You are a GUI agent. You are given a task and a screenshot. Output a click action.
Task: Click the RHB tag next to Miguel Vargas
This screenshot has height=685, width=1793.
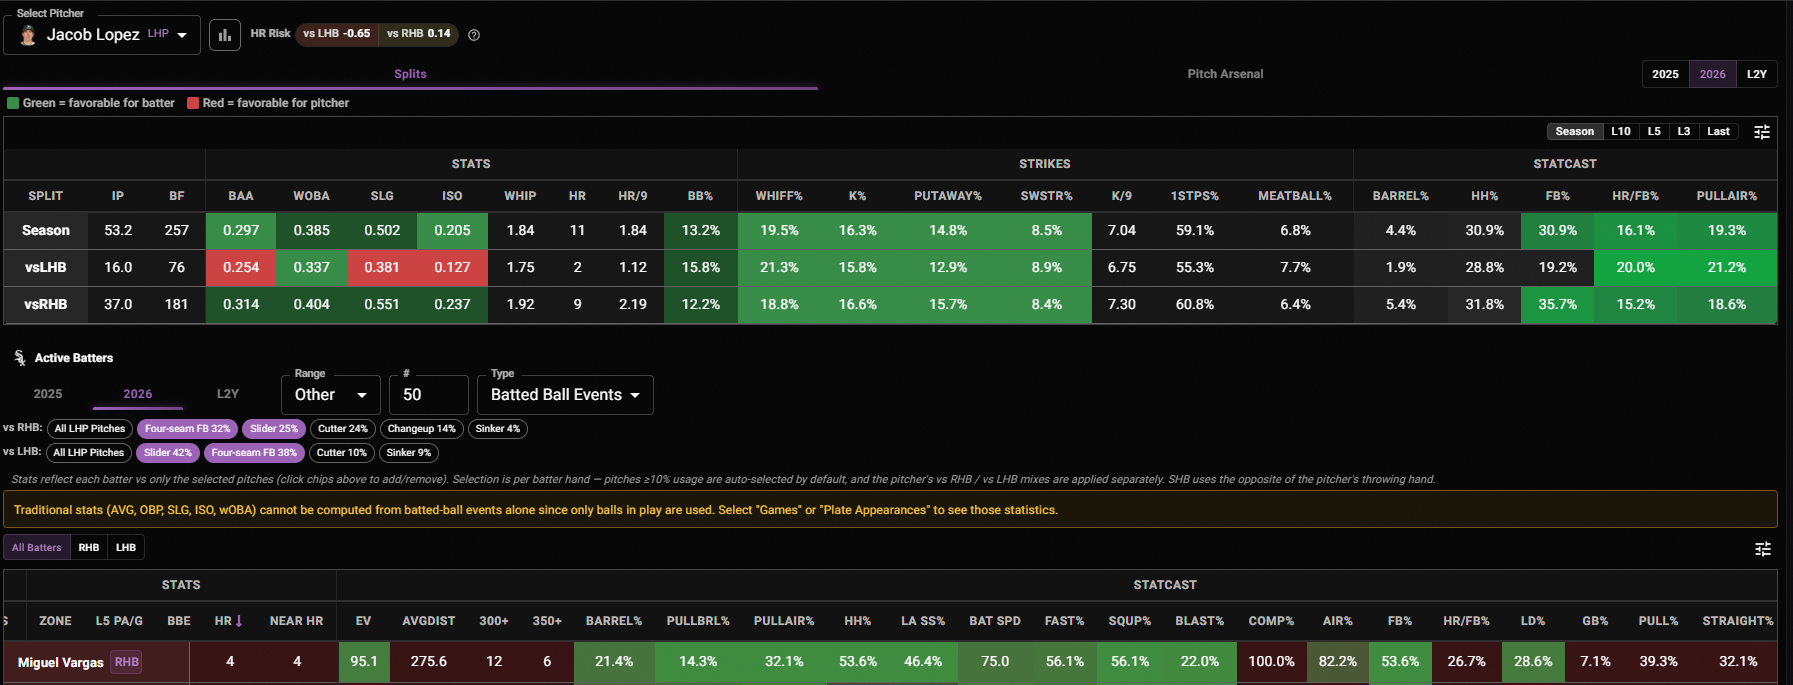[126, 662]
